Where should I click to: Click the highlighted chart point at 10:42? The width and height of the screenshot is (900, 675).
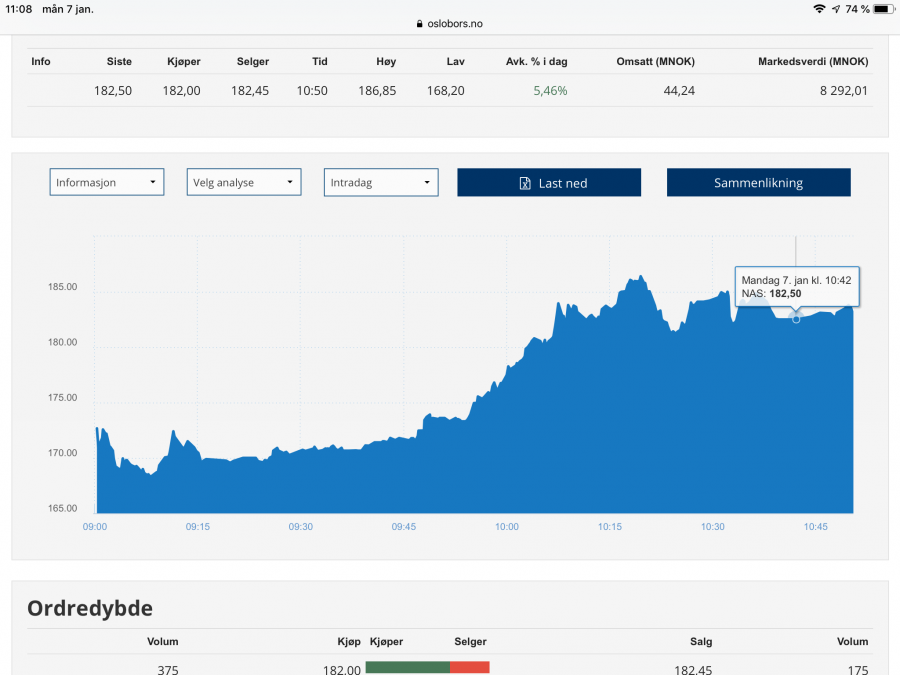(796, 319)
